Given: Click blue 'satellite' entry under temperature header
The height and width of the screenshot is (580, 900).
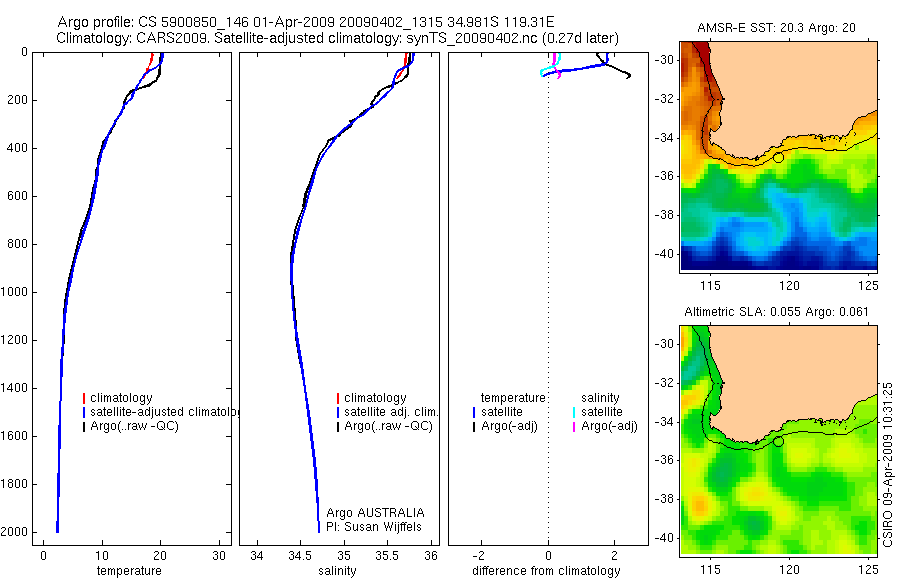Looking at the screenshot, I should click(502, 412).
